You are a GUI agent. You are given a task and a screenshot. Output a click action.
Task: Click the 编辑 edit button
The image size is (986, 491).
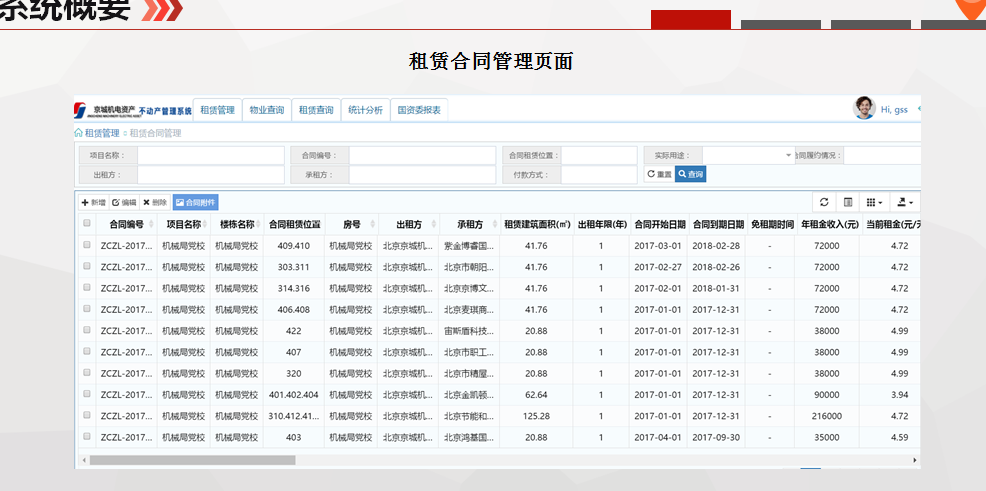(x=124, y=202)
